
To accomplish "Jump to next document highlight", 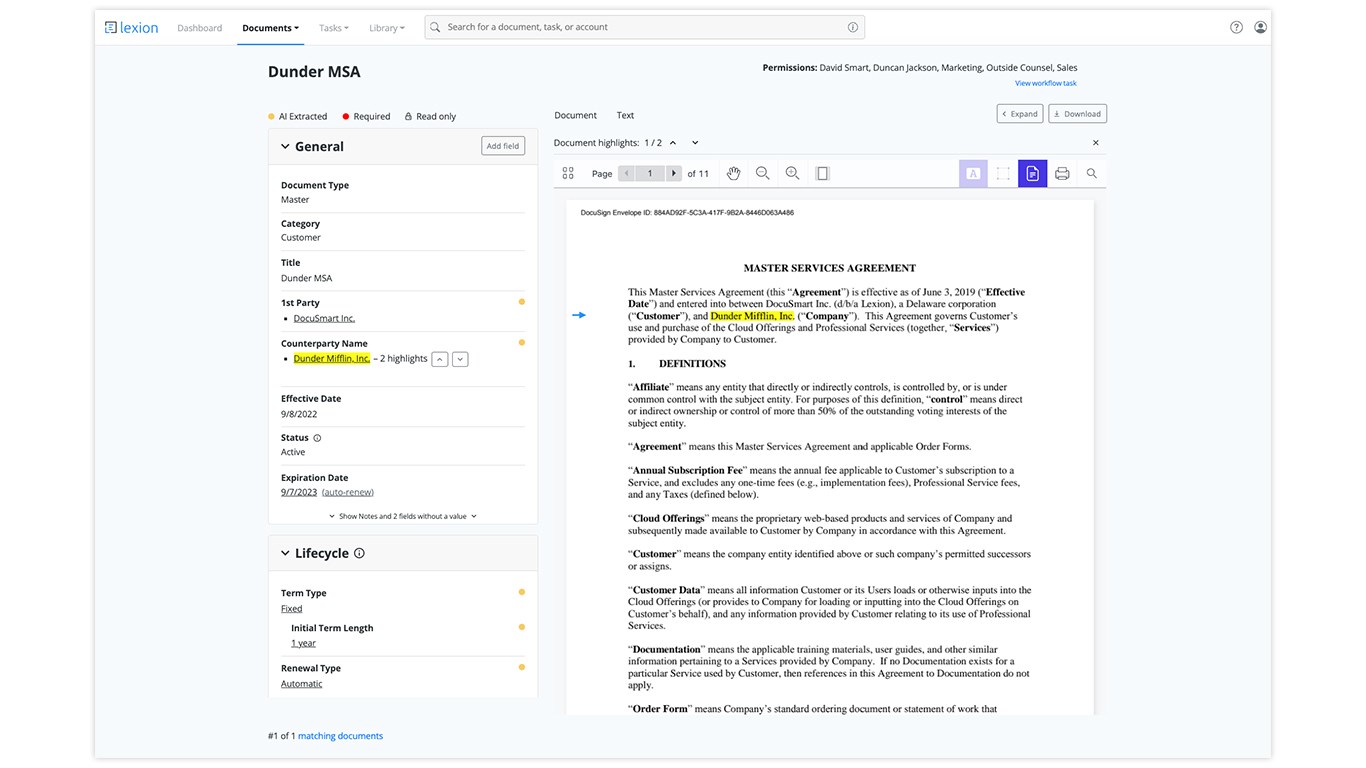I will pyautogui.click(x=695, y=143).
